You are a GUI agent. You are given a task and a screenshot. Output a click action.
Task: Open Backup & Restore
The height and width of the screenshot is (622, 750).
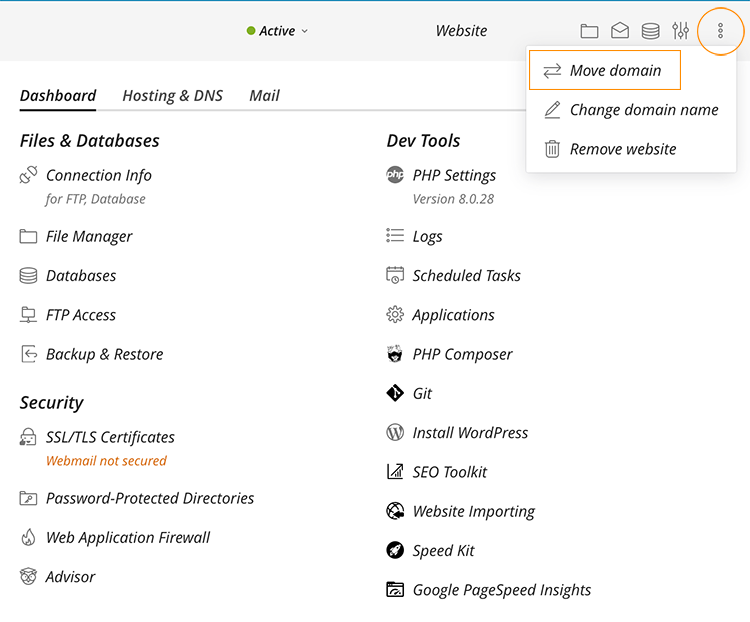pos(104,354)
